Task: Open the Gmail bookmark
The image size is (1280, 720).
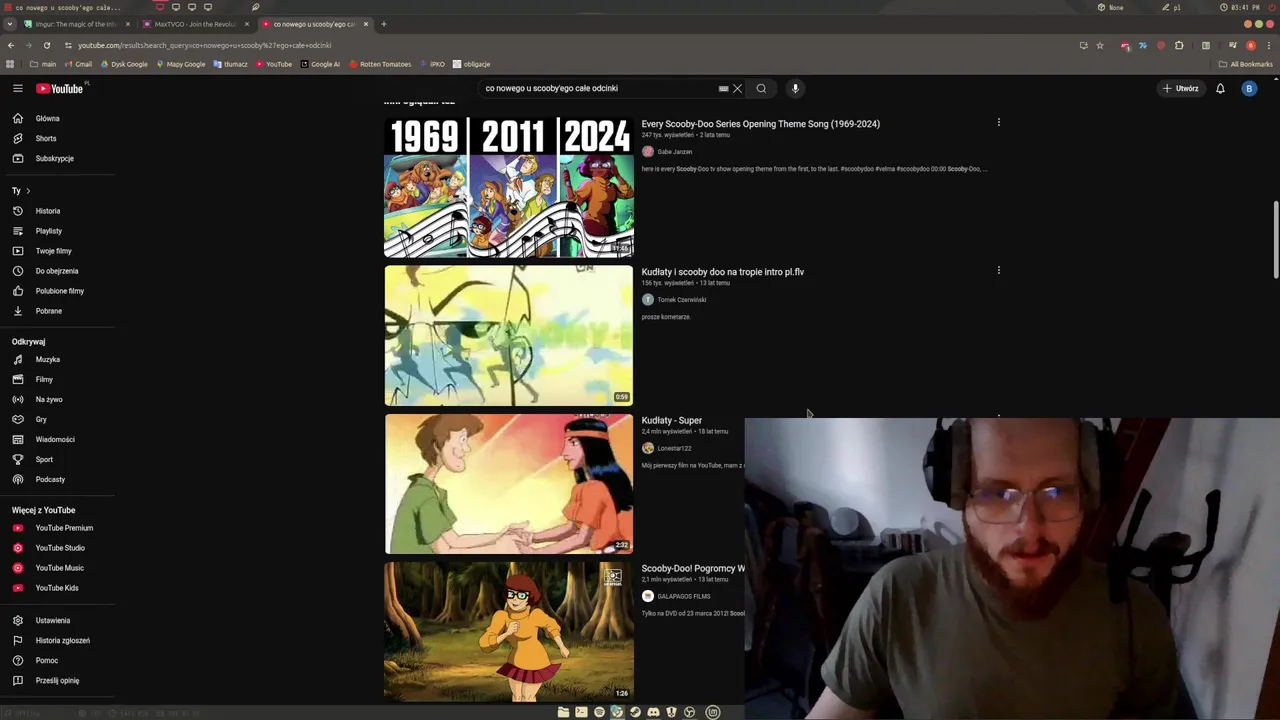Action: tap(77, 64)
